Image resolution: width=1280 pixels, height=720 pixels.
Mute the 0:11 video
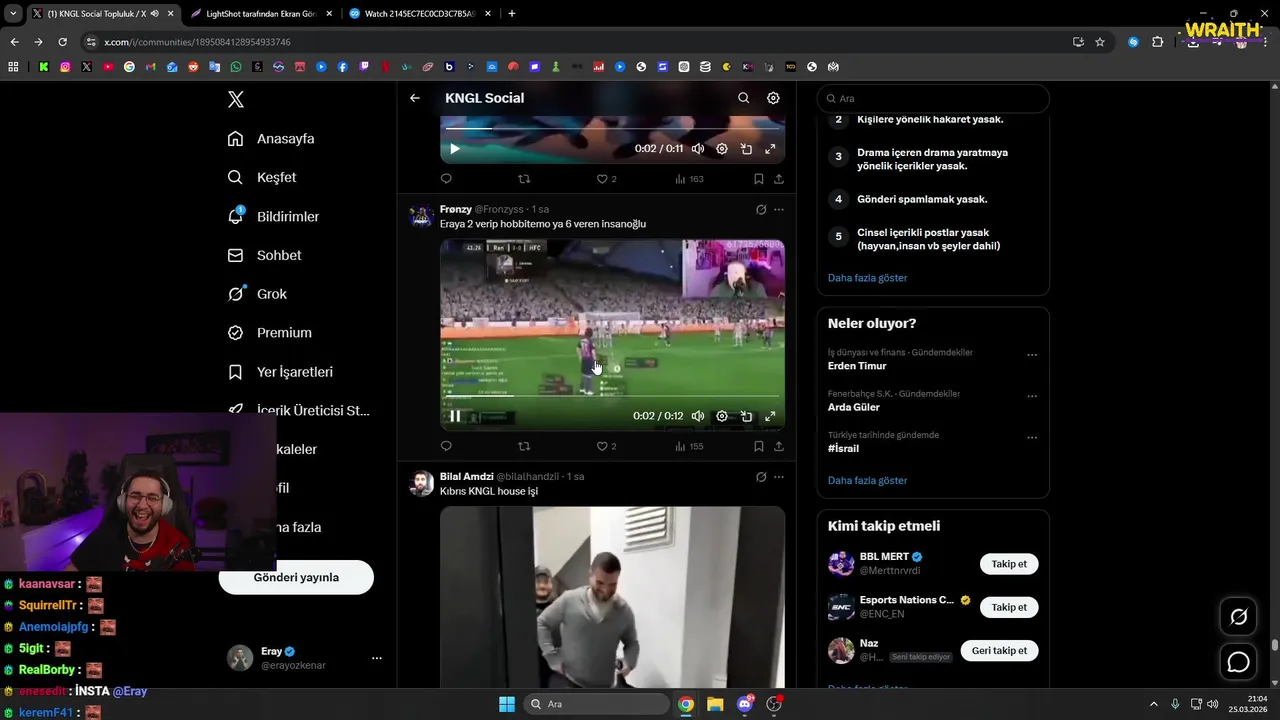point(698,149)
